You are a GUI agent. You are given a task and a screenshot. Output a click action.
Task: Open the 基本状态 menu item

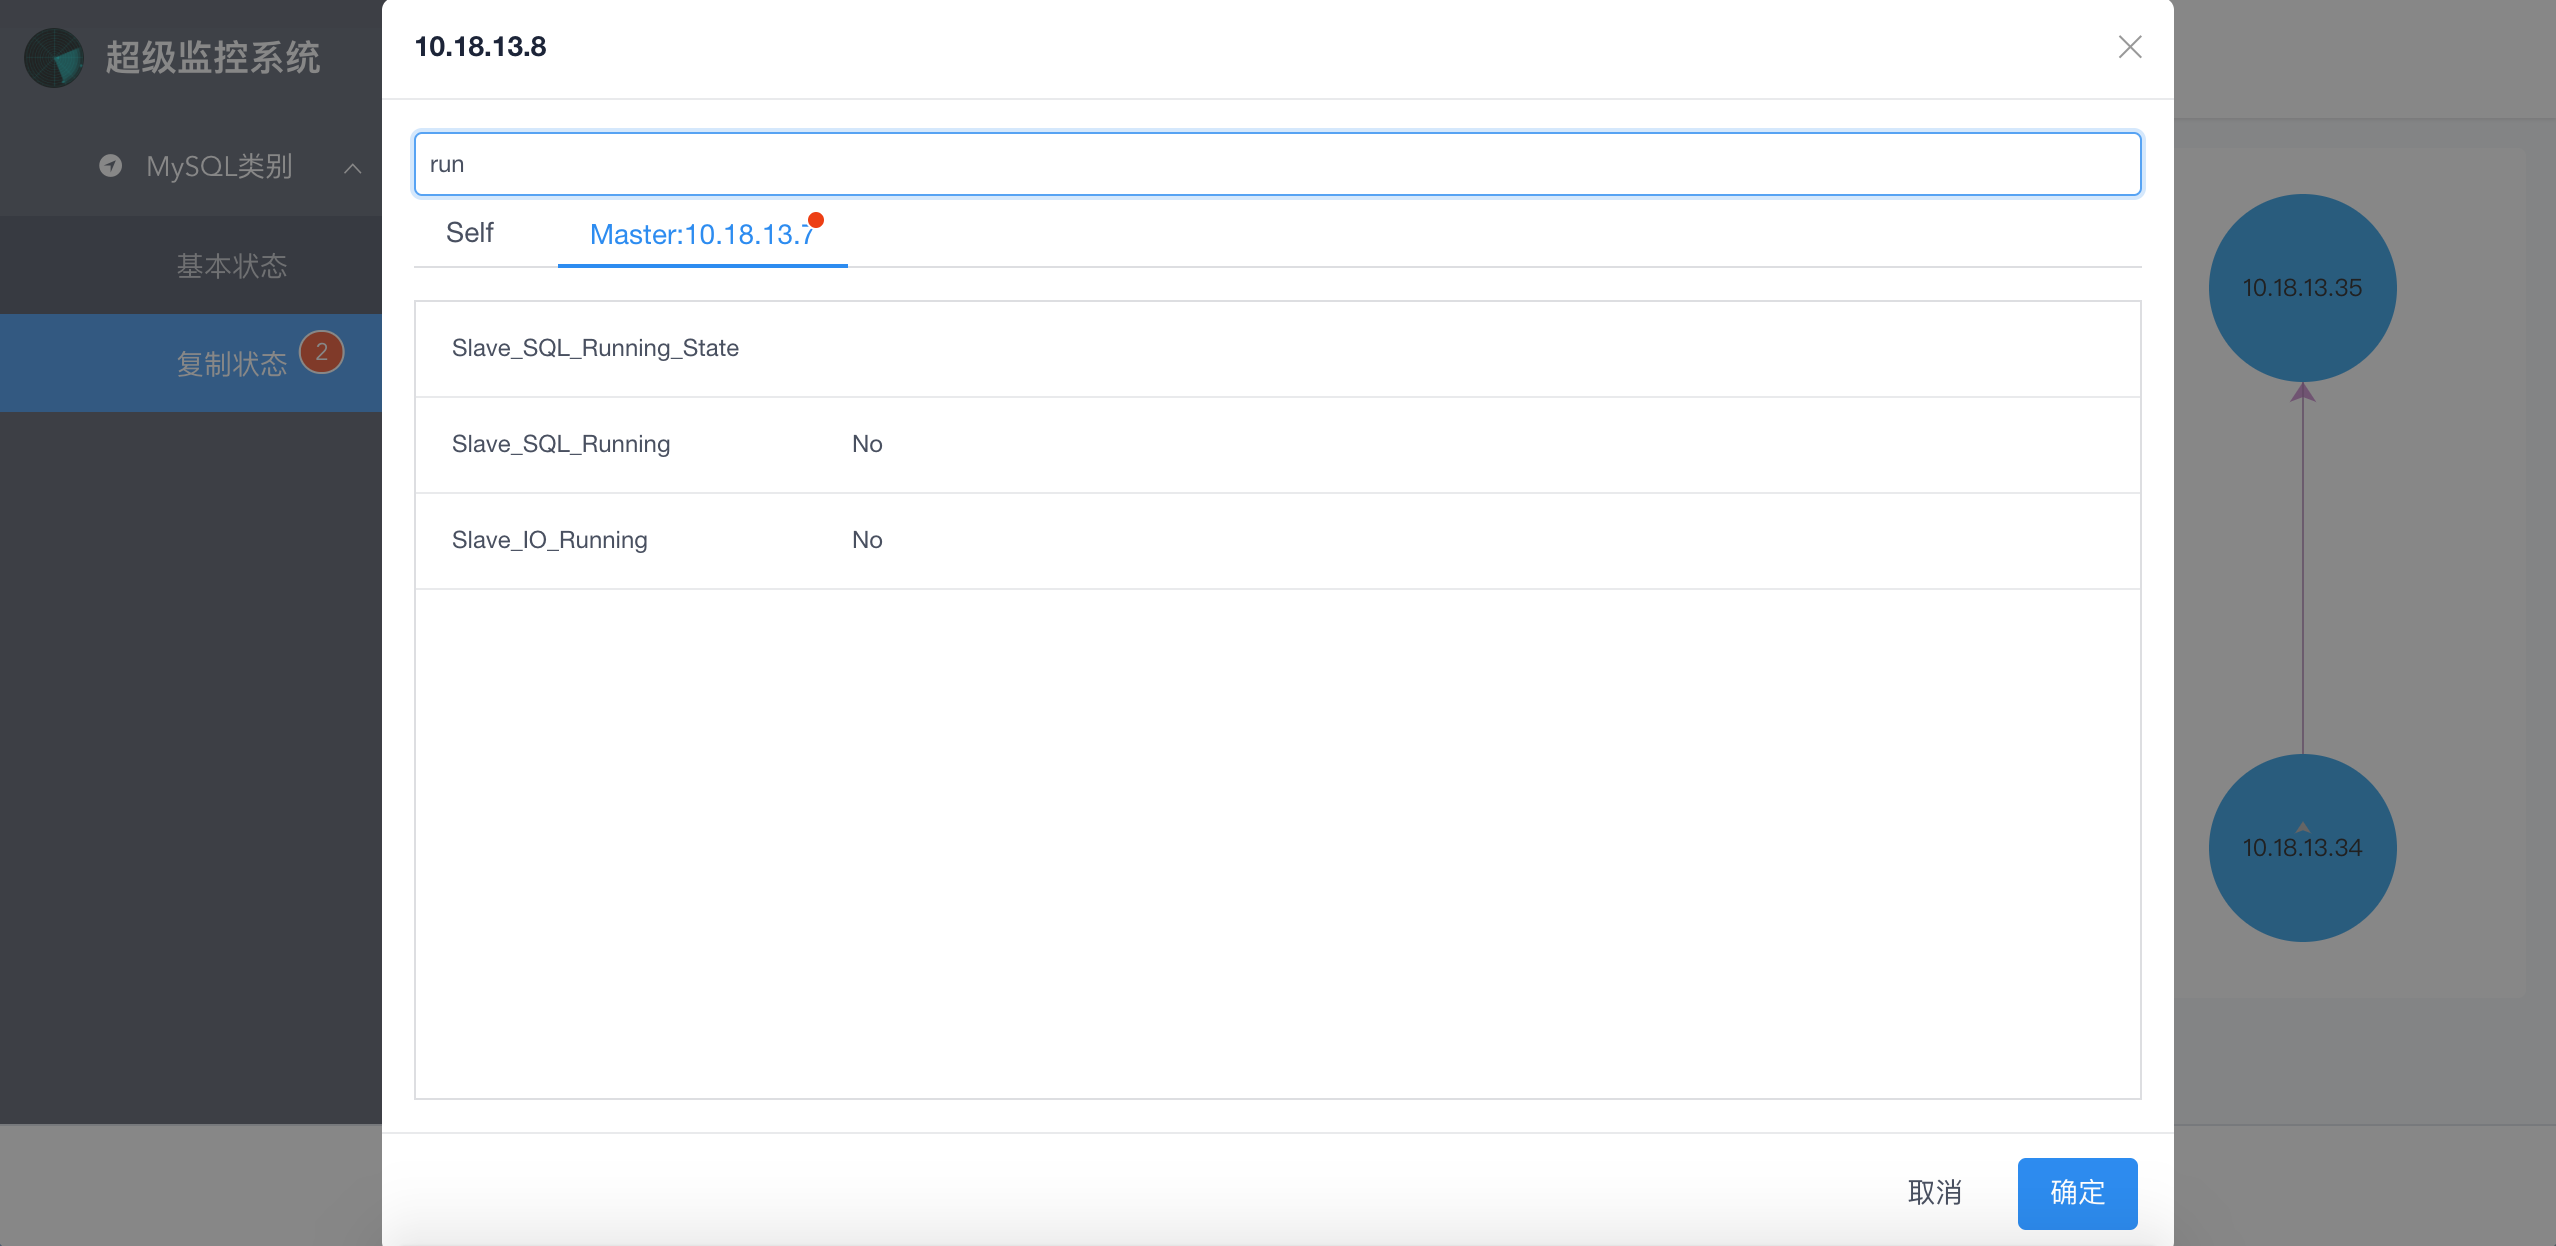[231, 266]
